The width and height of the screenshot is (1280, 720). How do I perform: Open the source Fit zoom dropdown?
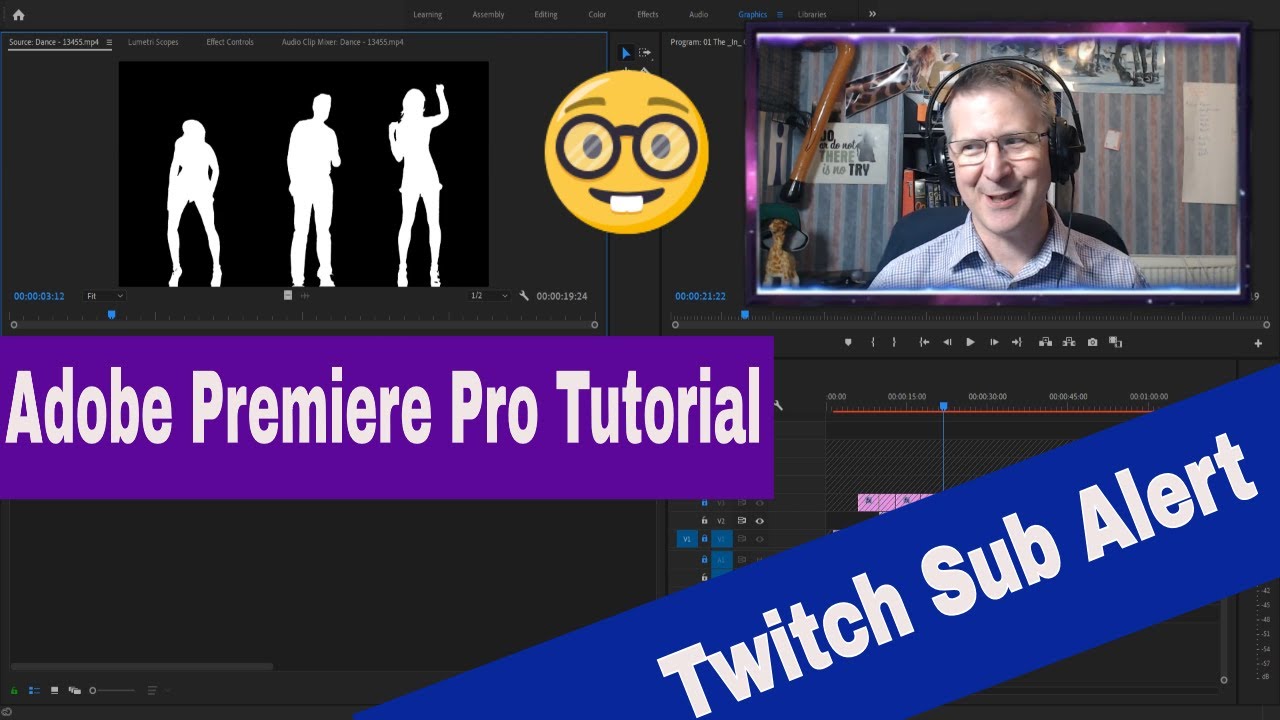pyautogui.click(x=104, y=296)
